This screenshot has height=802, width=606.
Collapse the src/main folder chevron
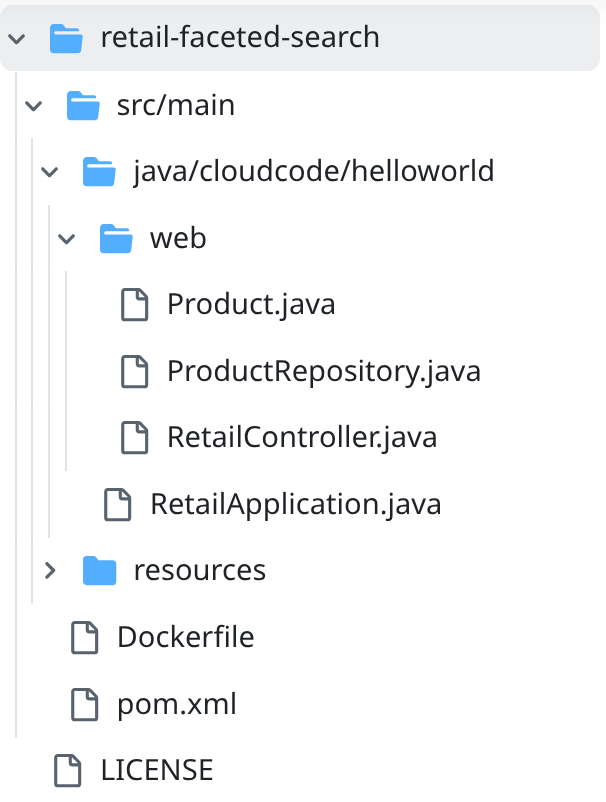(x=33, y=105)
